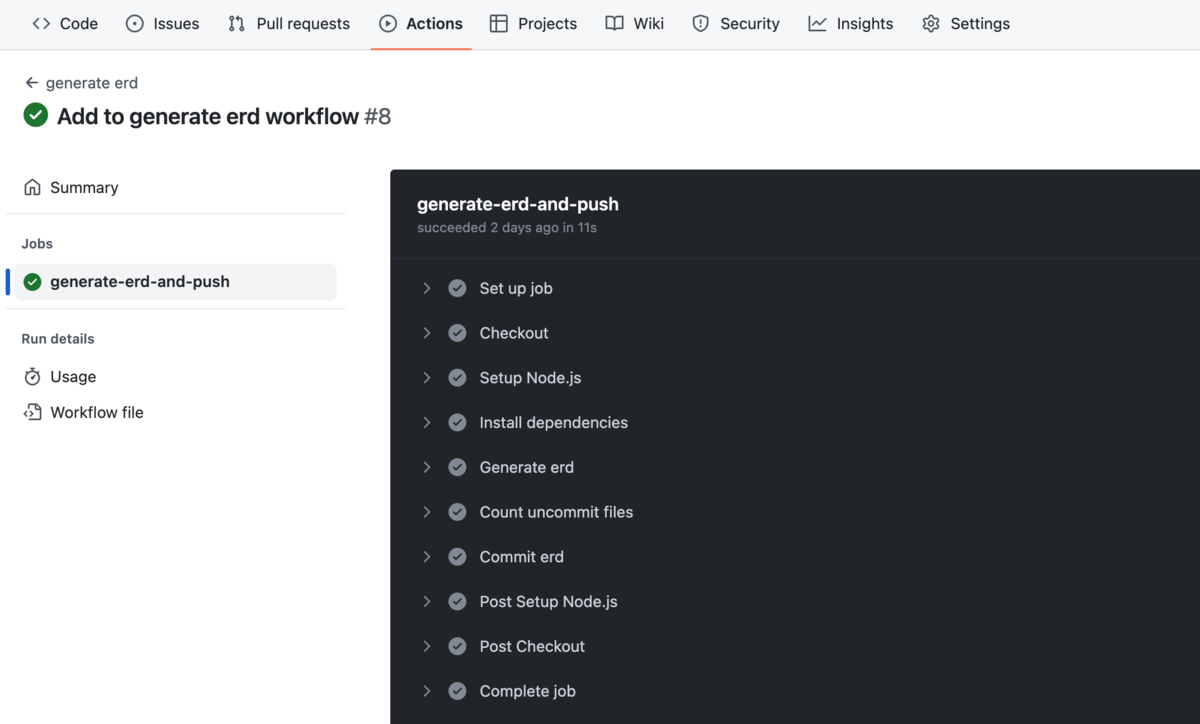
Task: Click the Usage stopwatch icon
Action: [x=32, y=377]
